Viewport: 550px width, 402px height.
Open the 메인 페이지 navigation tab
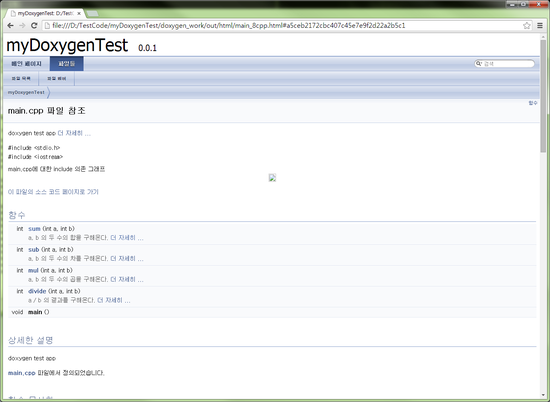click(26, 64)
